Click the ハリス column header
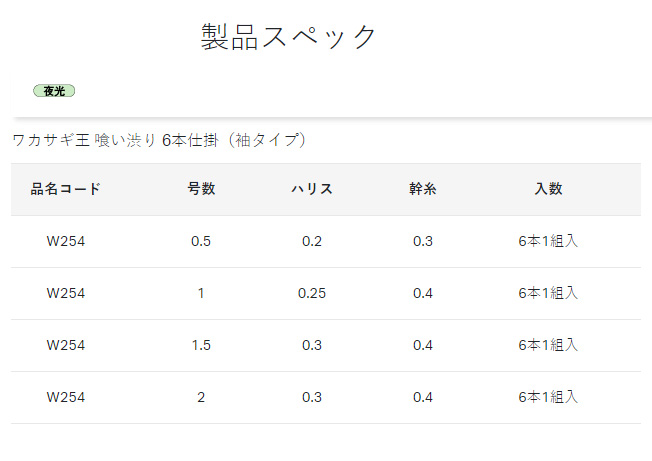This screenshot has height=461, width=652. point(312,189)
